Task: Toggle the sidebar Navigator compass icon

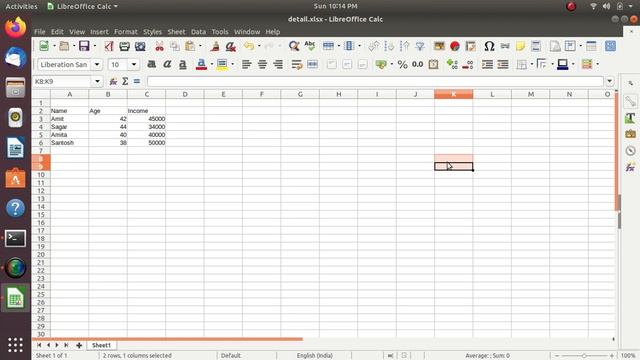Action: click(x=630, y=151)
